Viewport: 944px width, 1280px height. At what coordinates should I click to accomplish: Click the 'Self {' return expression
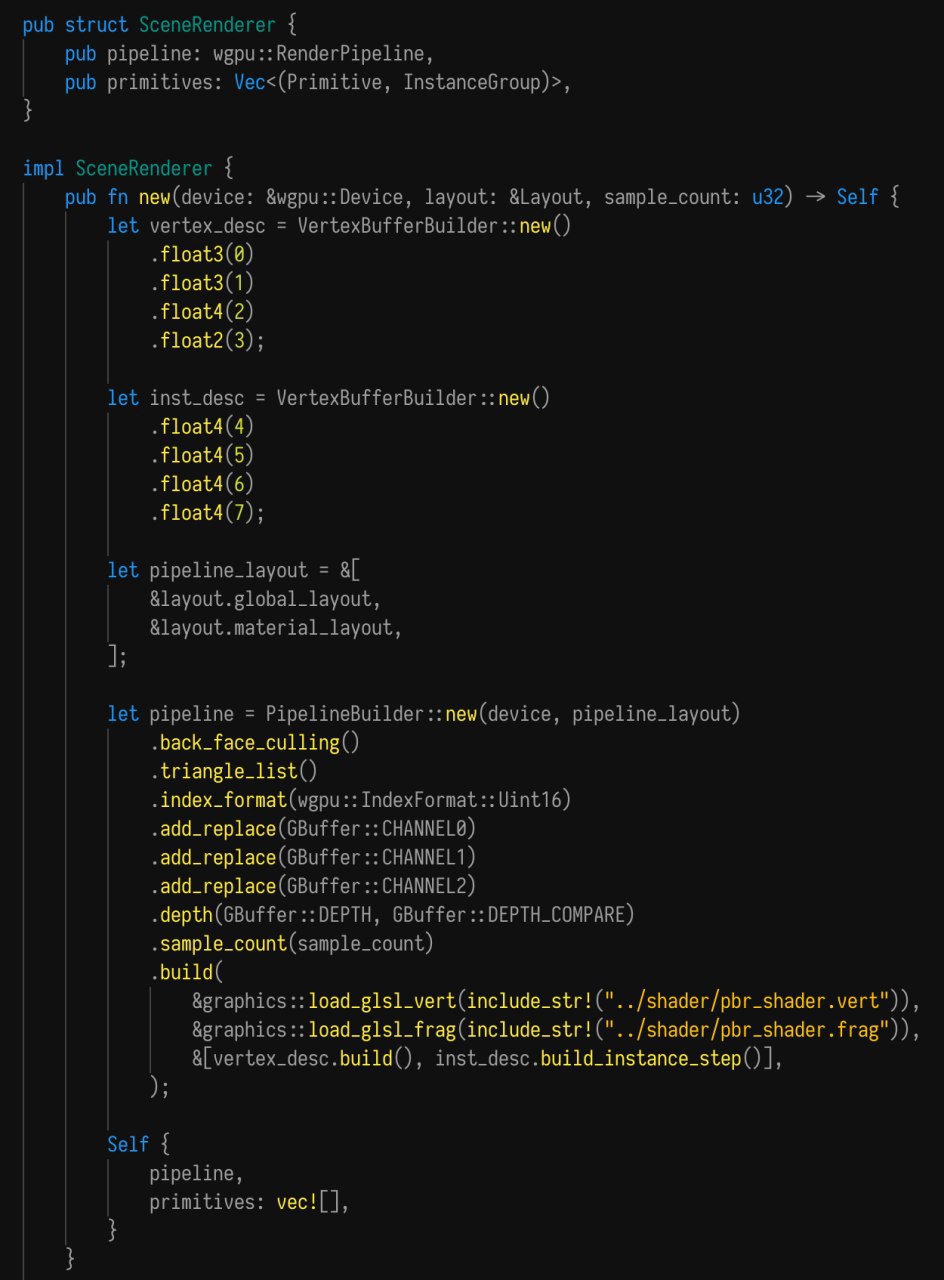139,1146
